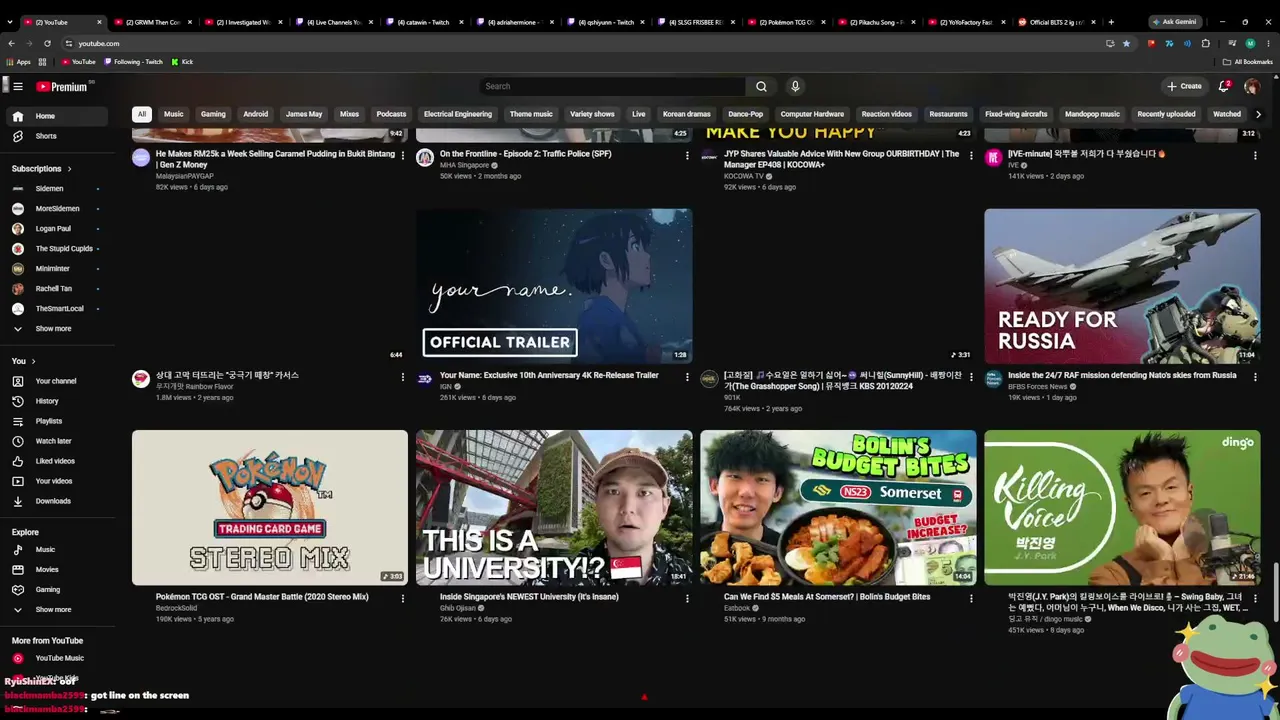The image size is (1280, 720).
Task: Open options menu for RAF mission video
Action: point(1255,377)
